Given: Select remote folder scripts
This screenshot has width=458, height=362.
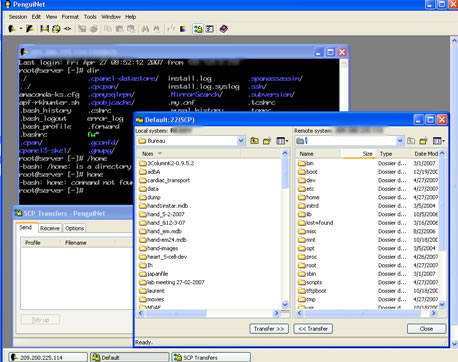Looking at the screenshot, I should click(310, 282).
